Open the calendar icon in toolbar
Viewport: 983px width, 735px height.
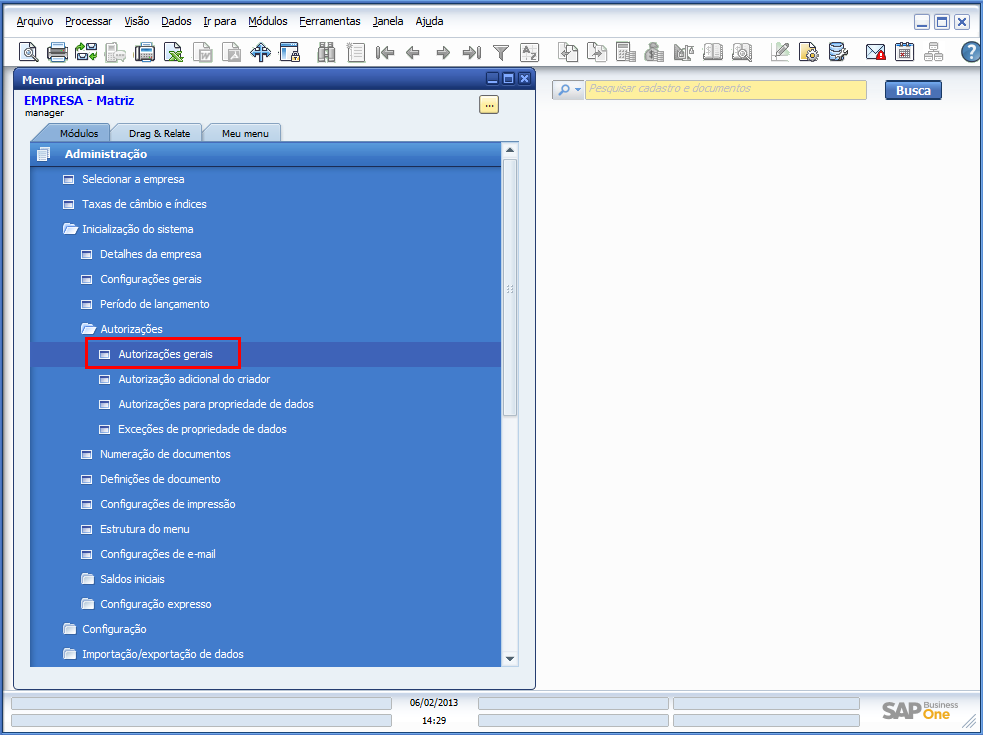904,52
